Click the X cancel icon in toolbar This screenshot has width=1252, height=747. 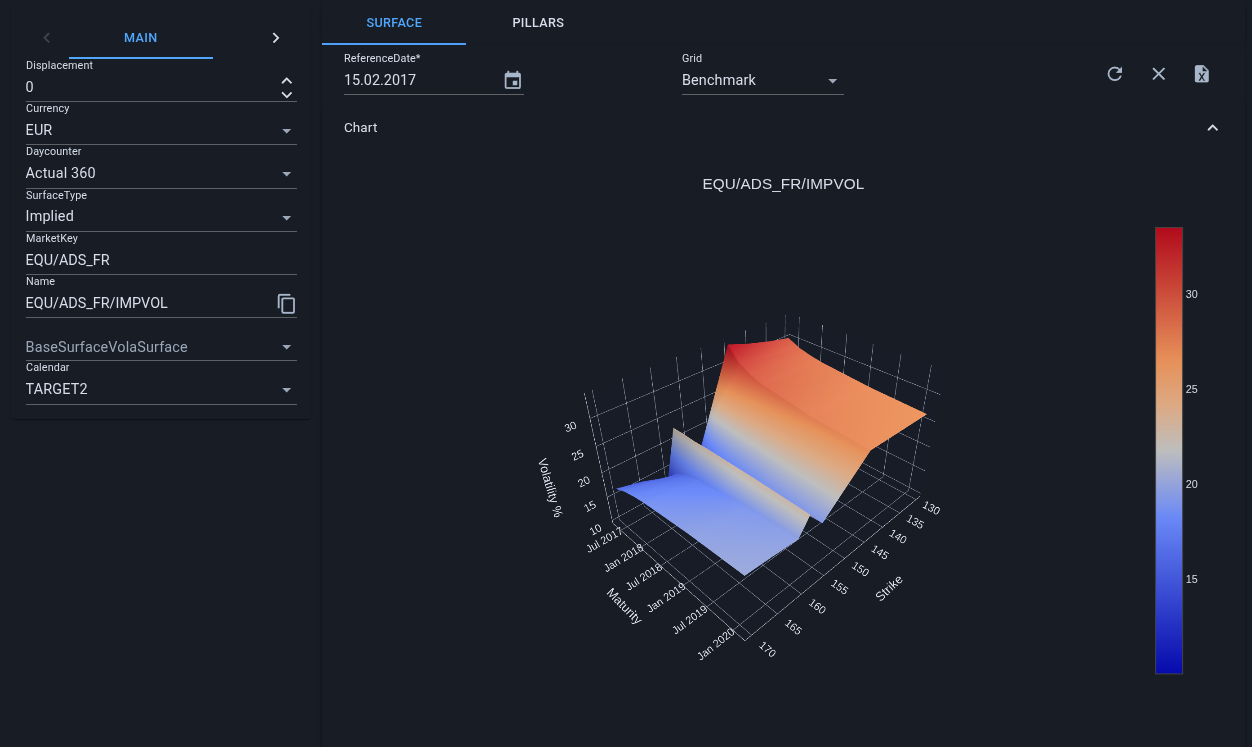1159,74
